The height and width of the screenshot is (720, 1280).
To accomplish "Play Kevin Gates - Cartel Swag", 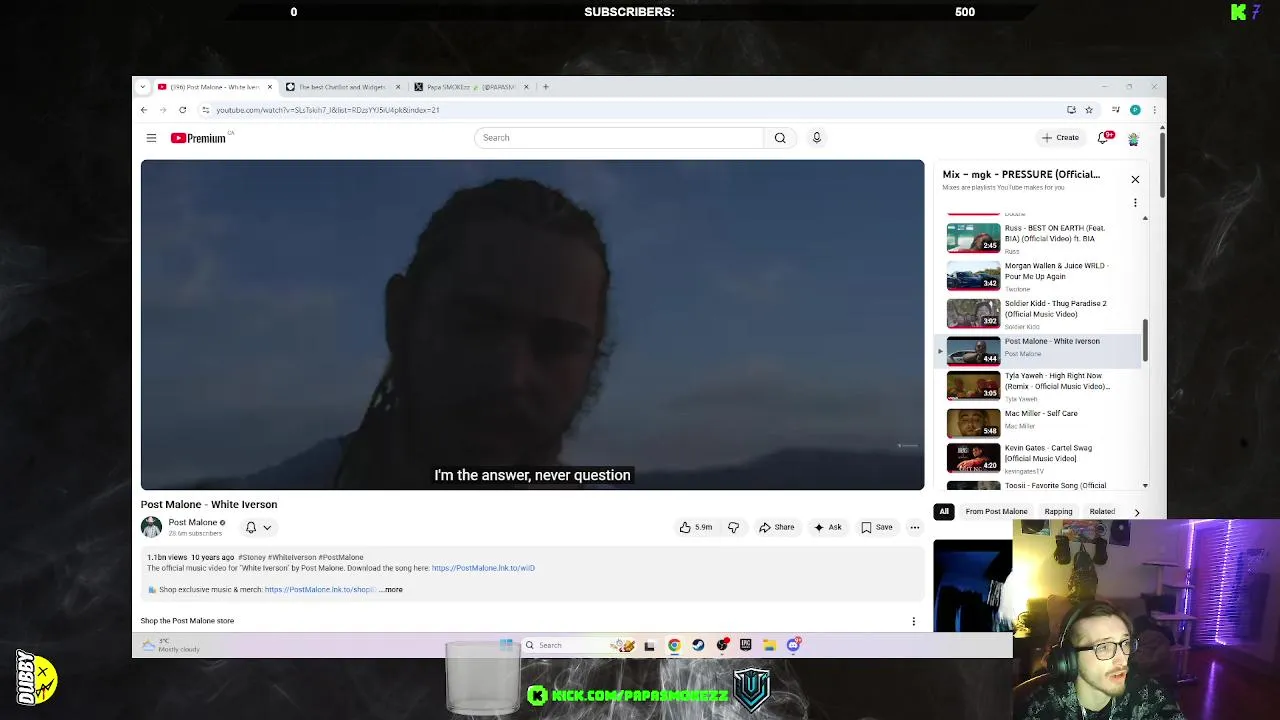I will pyautogui.click(x=1040, y=458).
